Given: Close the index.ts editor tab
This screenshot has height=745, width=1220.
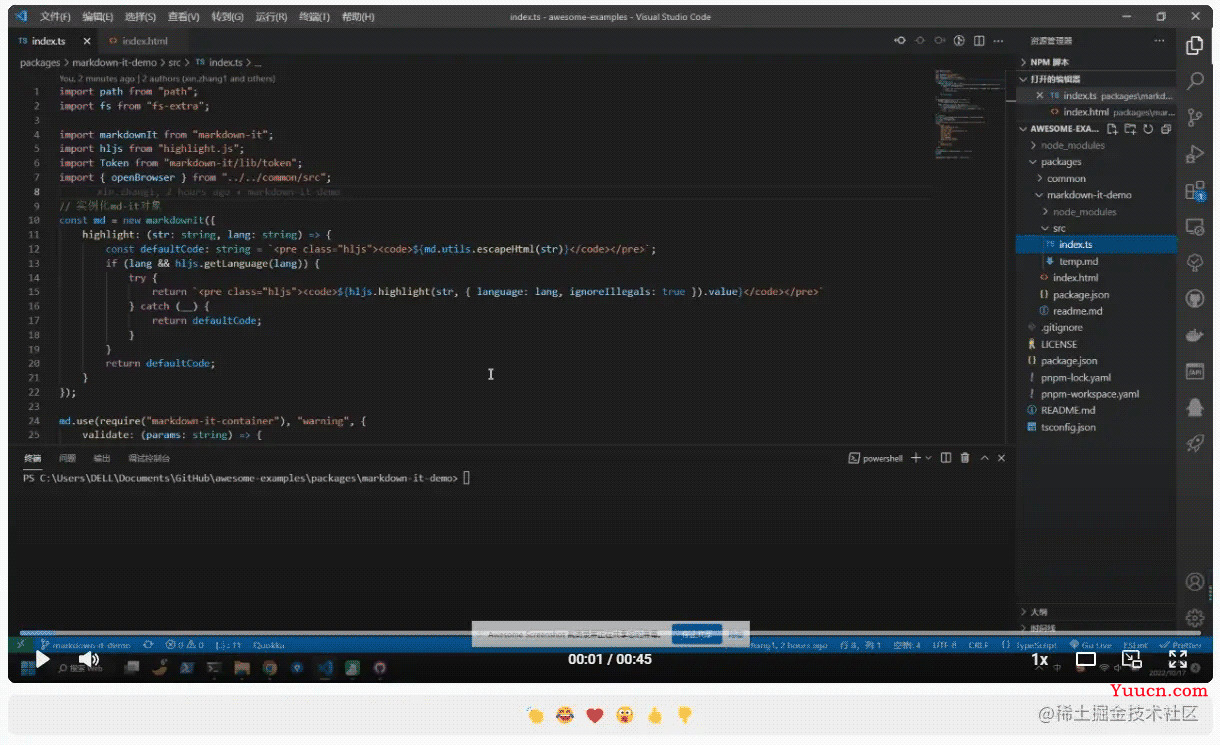Looking at the screenshot, I should tap(87, 41).
